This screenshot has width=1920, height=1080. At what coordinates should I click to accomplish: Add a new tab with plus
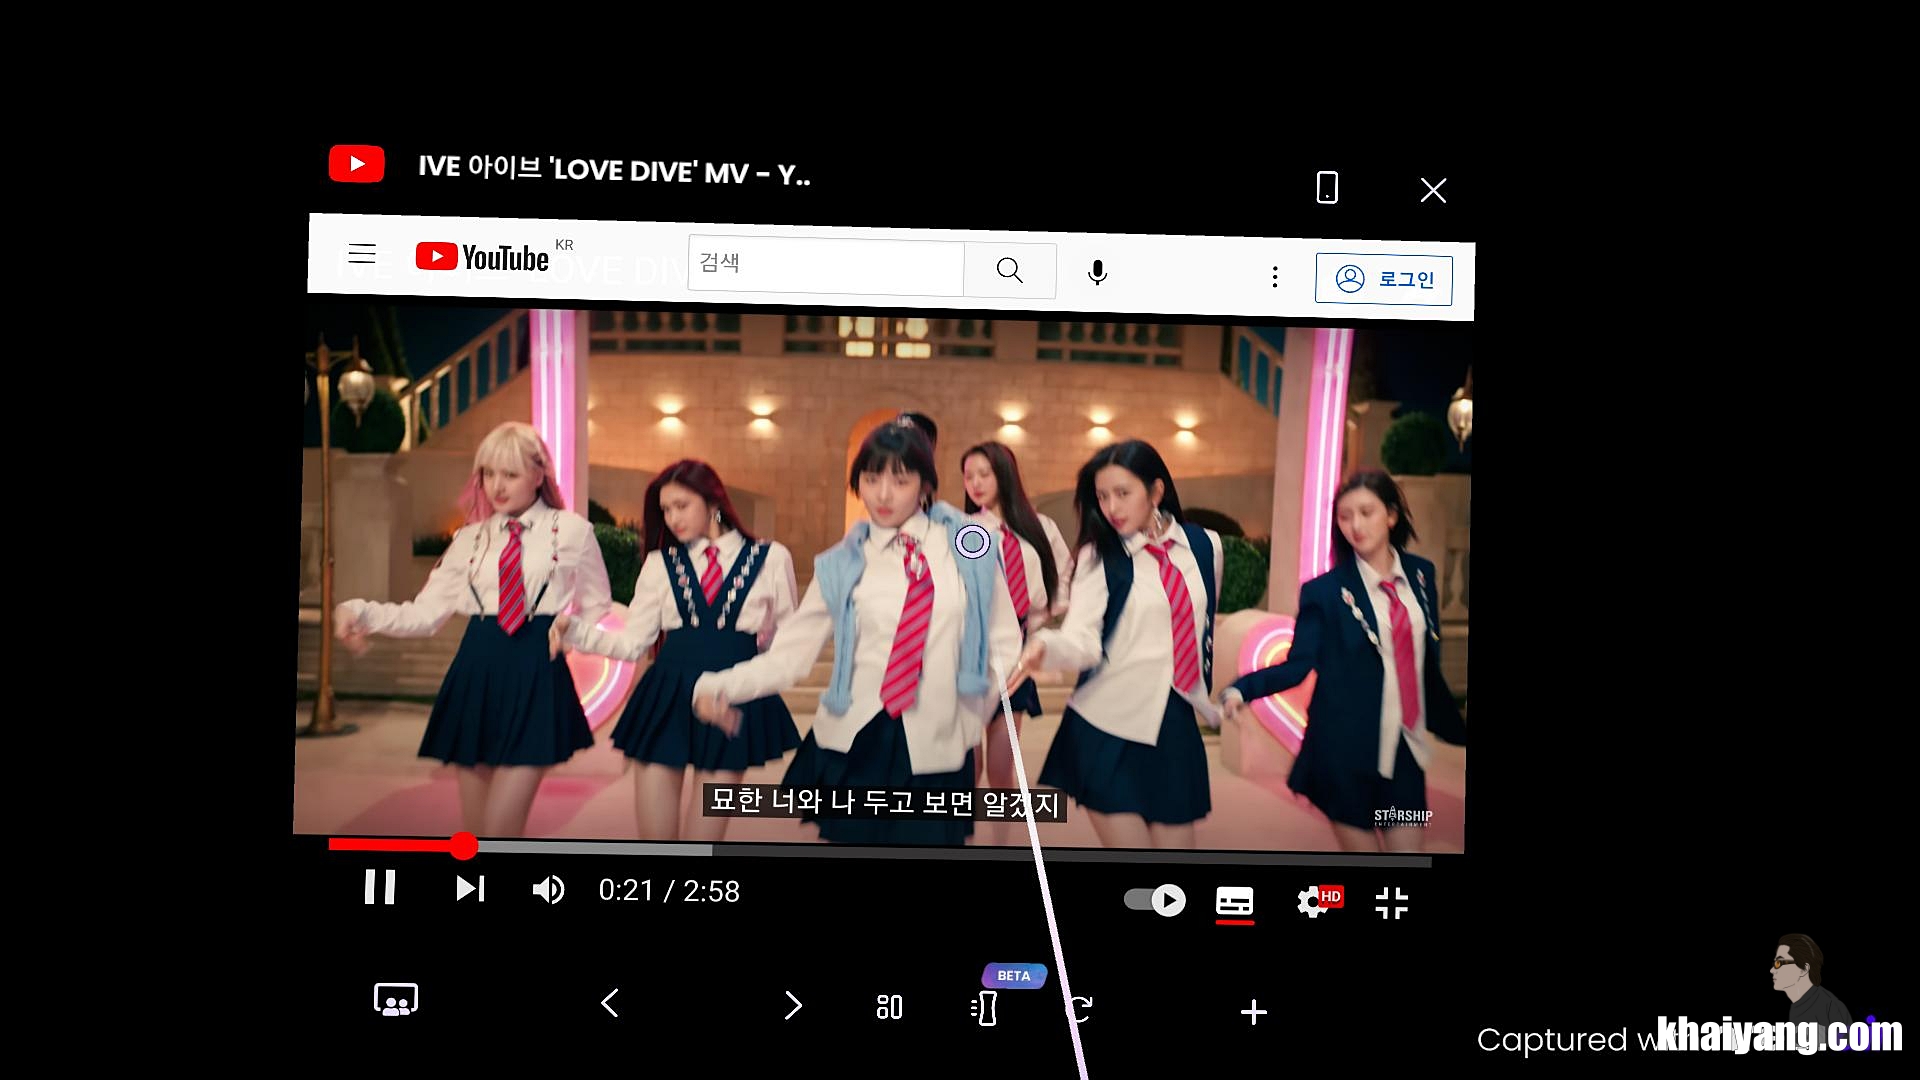point(1253,1012)
